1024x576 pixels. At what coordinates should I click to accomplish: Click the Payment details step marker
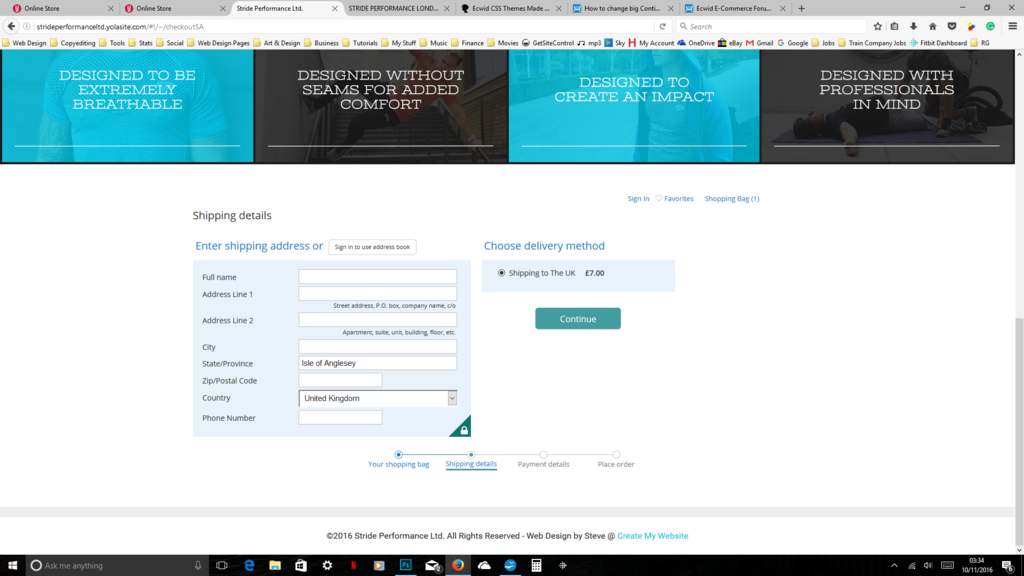click(543, 455)
